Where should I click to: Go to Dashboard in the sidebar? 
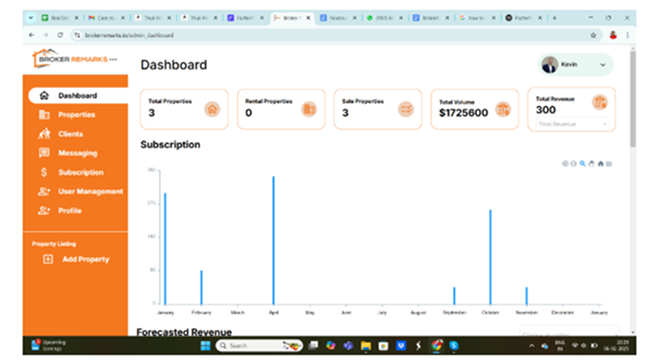(x=78, y=95)
